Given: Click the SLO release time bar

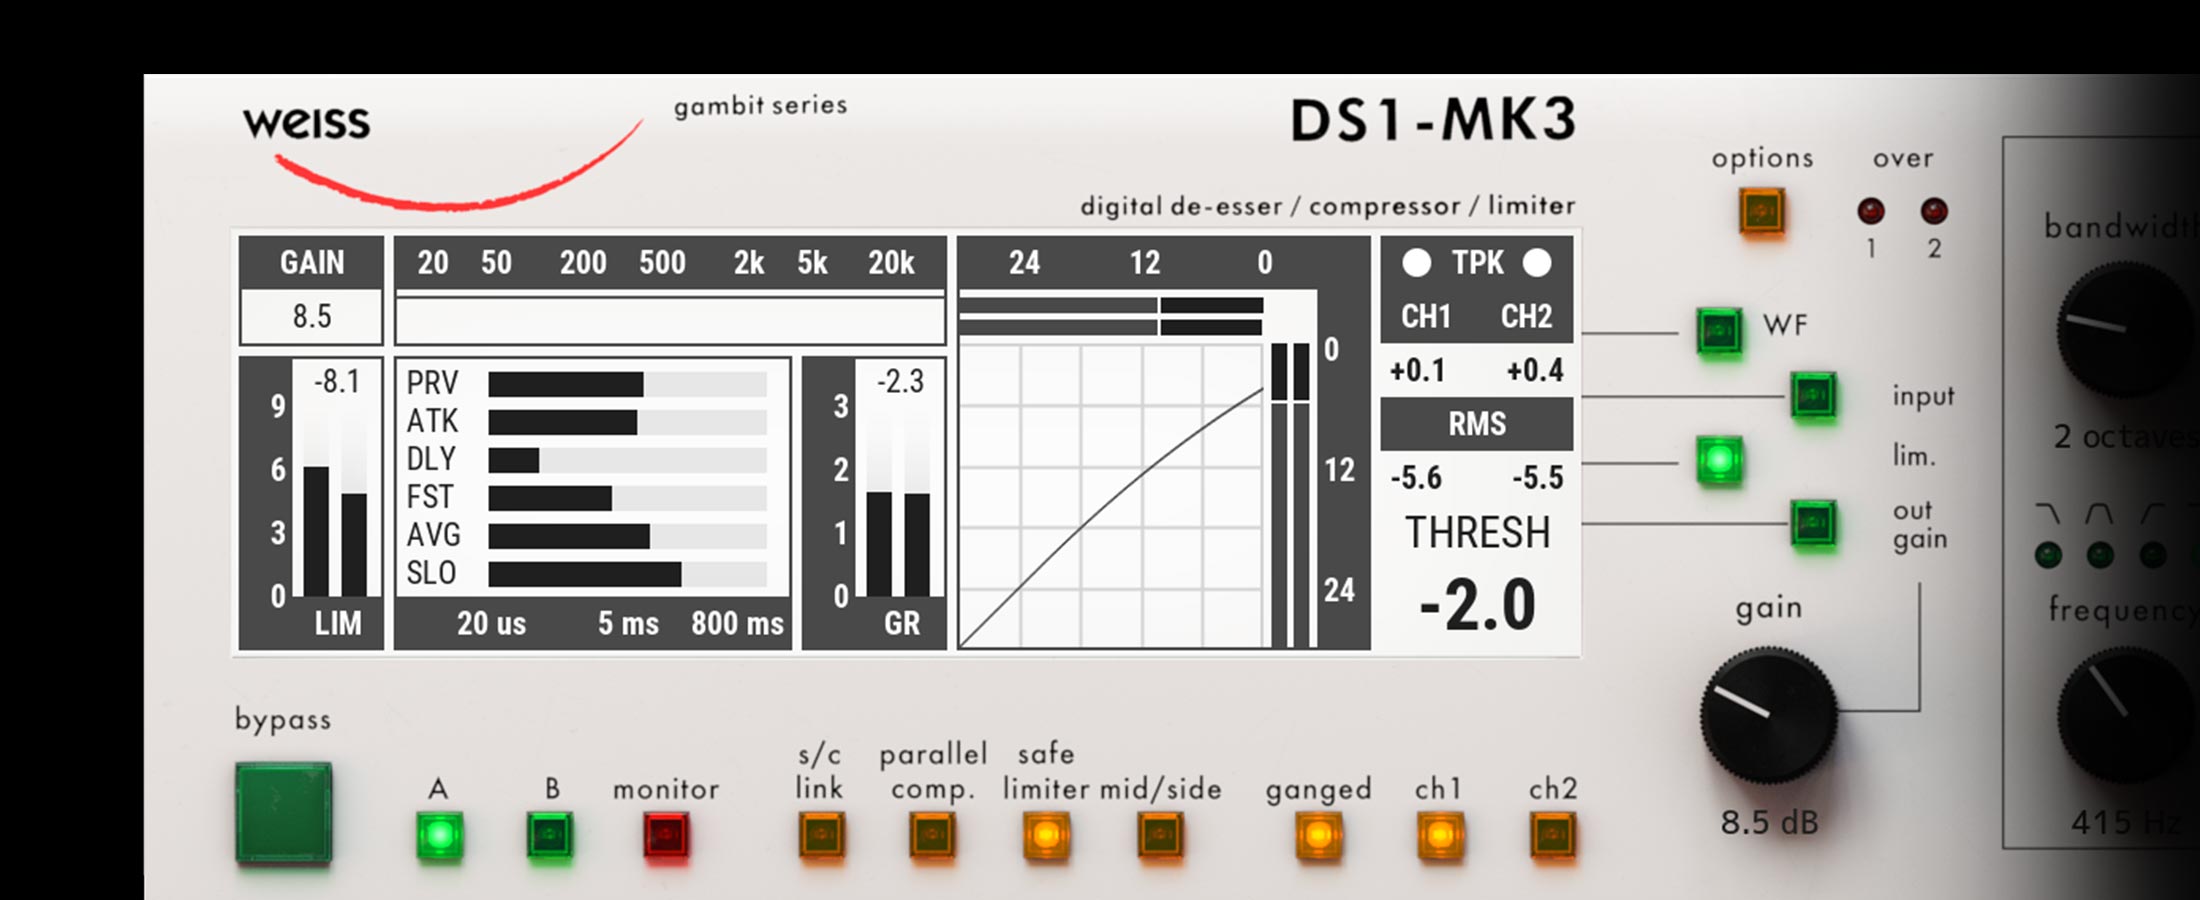Looking at the screenshot, I should click(x=627, y=574).
